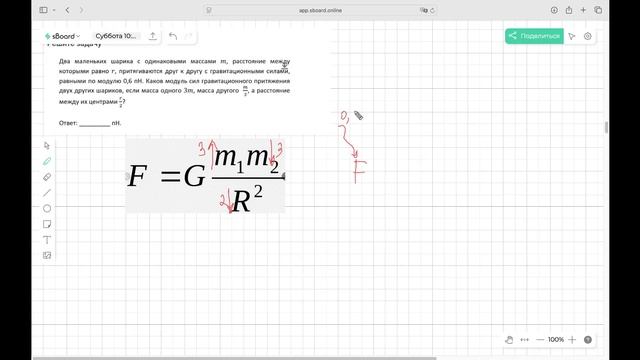Click the privacy shield icon in address bar
640x360 pixels.
pyautogui.click(x=209, y=10)
